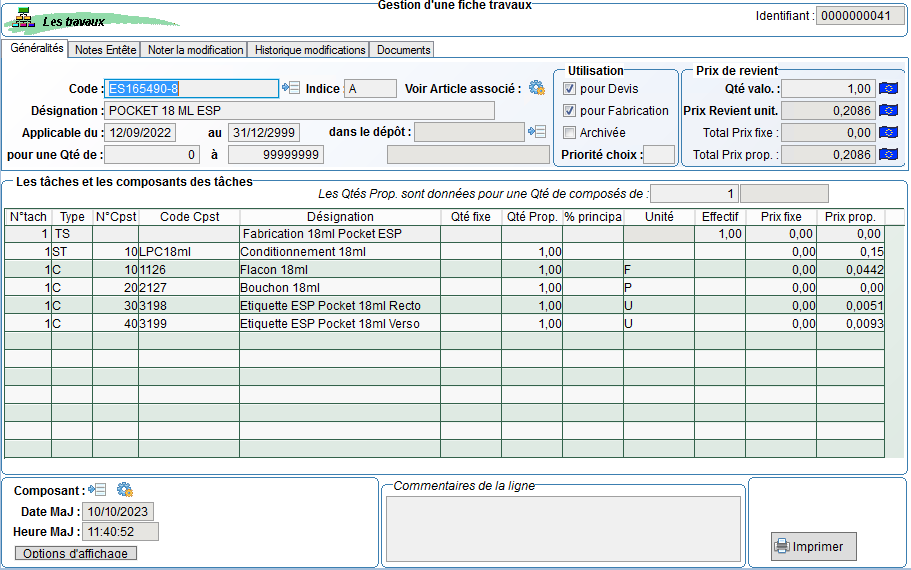This screenshot has height=570, width=911.
Task: Click the Désignation input field
Action: (299, 110)
